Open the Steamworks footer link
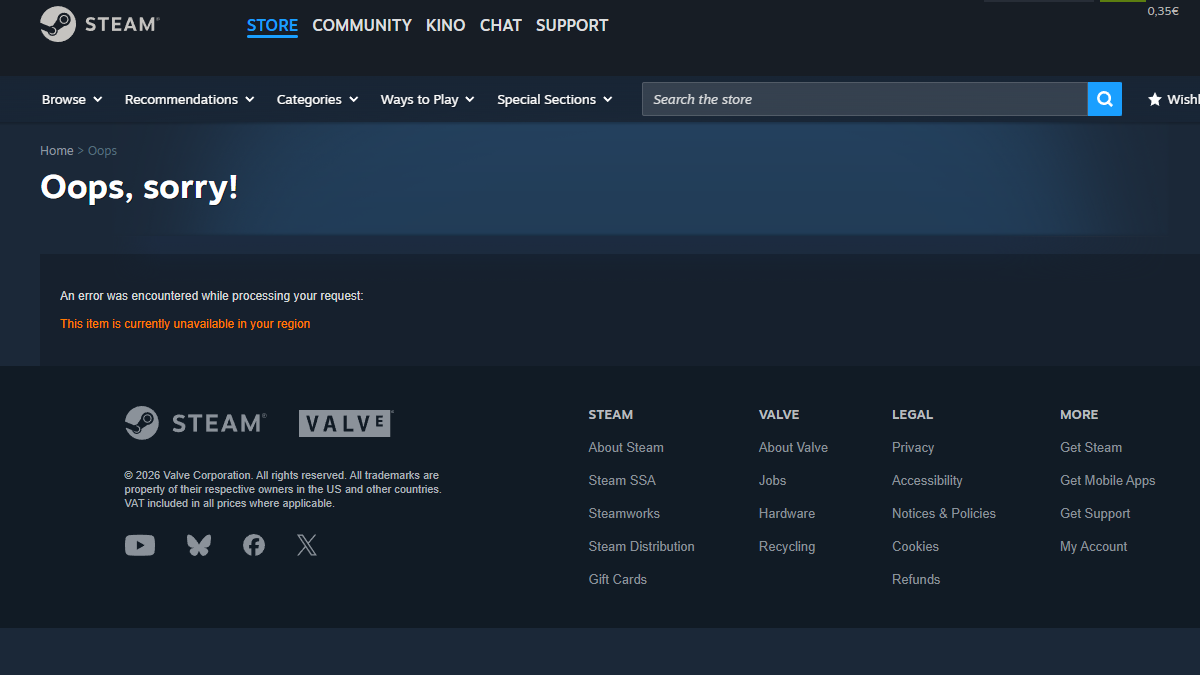This screenshot has width=1200, height=675. (x=624, y=513)
